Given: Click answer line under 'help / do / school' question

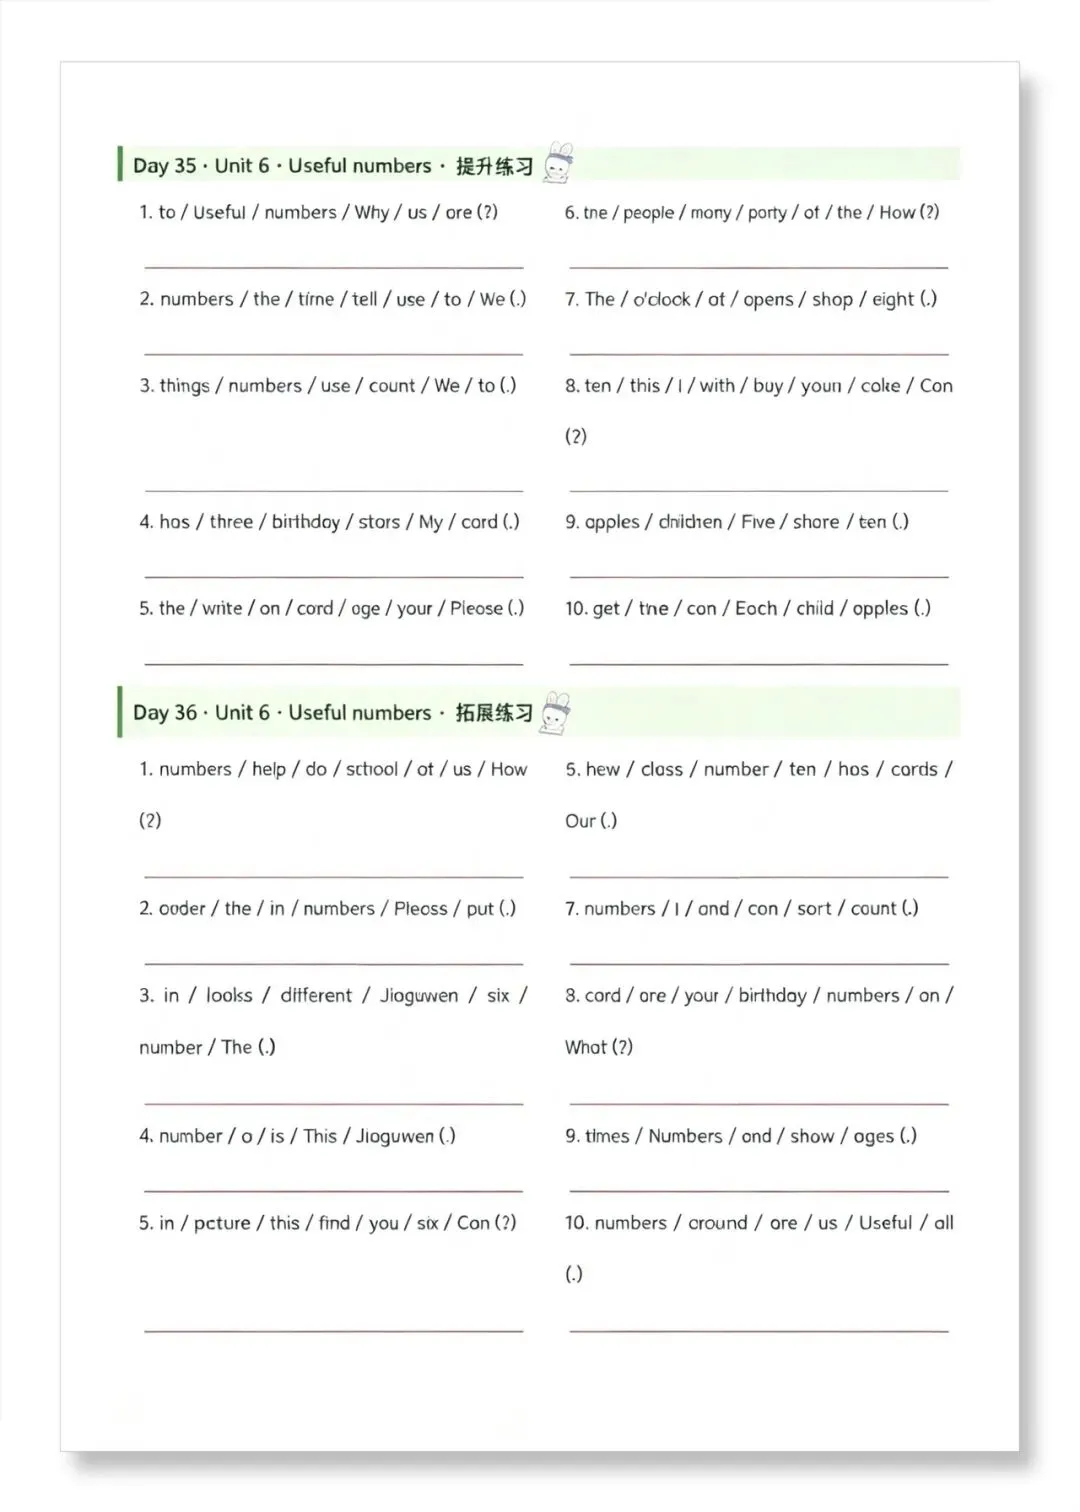Looking at the screenshot, I should coord(334,877).
